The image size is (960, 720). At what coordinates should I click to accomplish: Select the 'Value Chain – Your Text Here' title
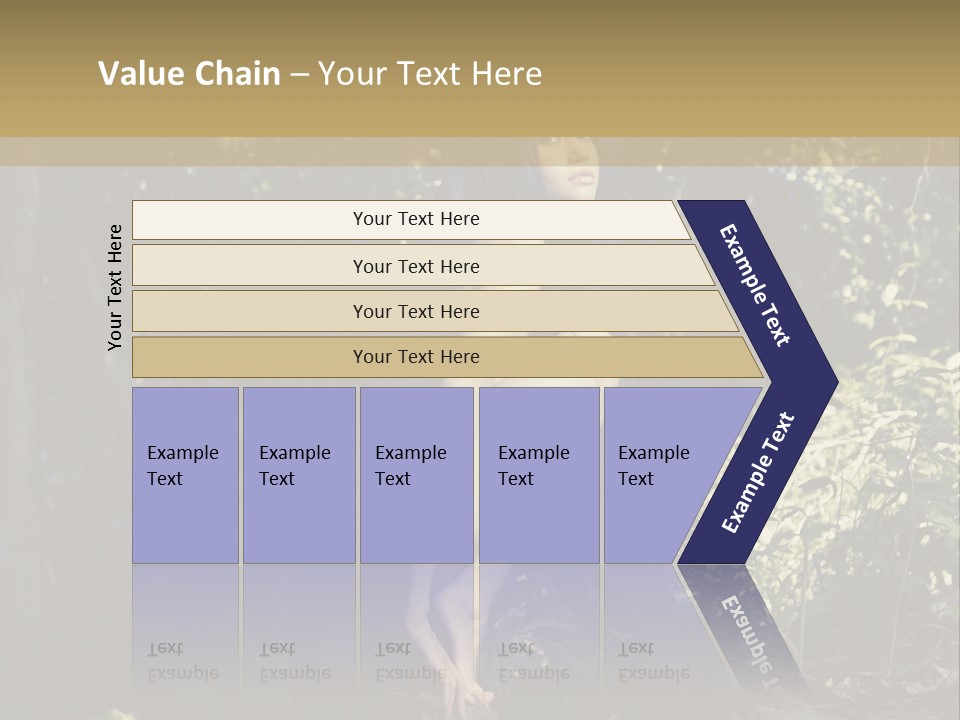[320, 73]
